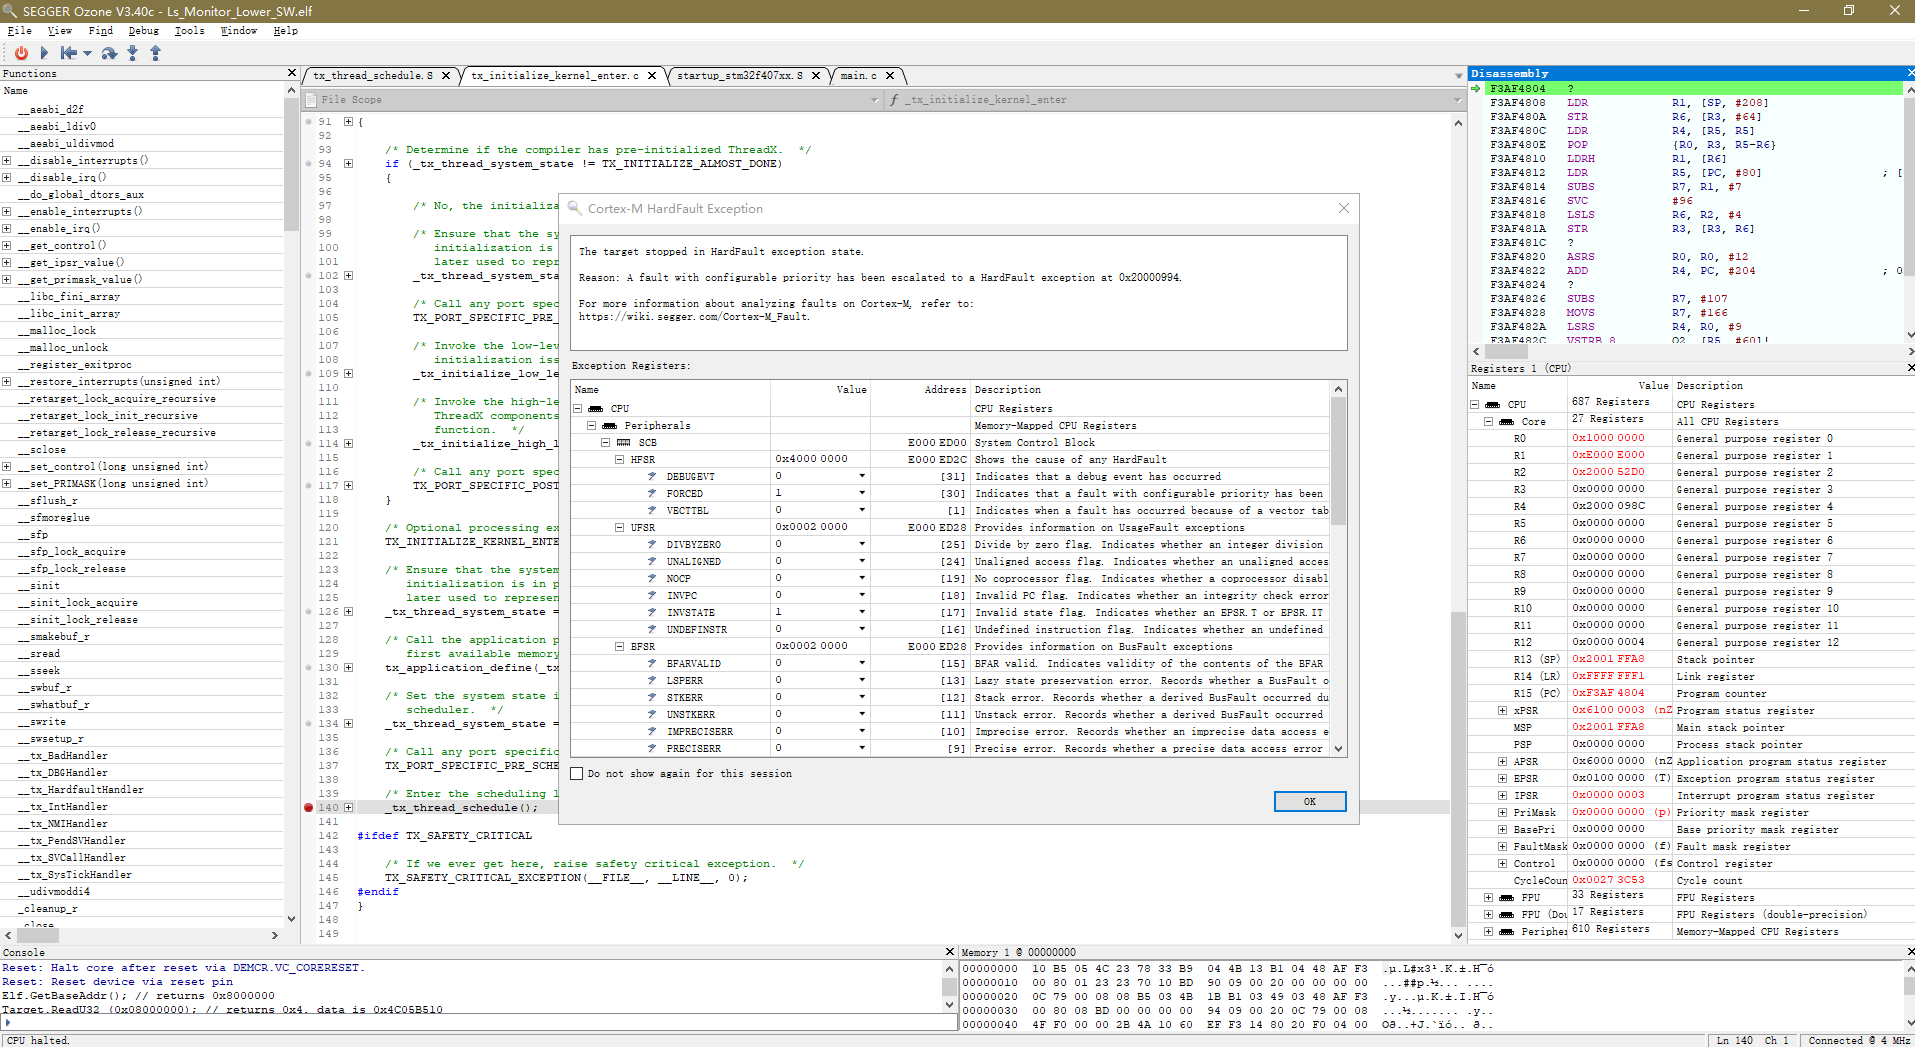Open the FORCED value dropdown
The height and width of the screenshot is (1048, 1915).
tap(861, 494)
